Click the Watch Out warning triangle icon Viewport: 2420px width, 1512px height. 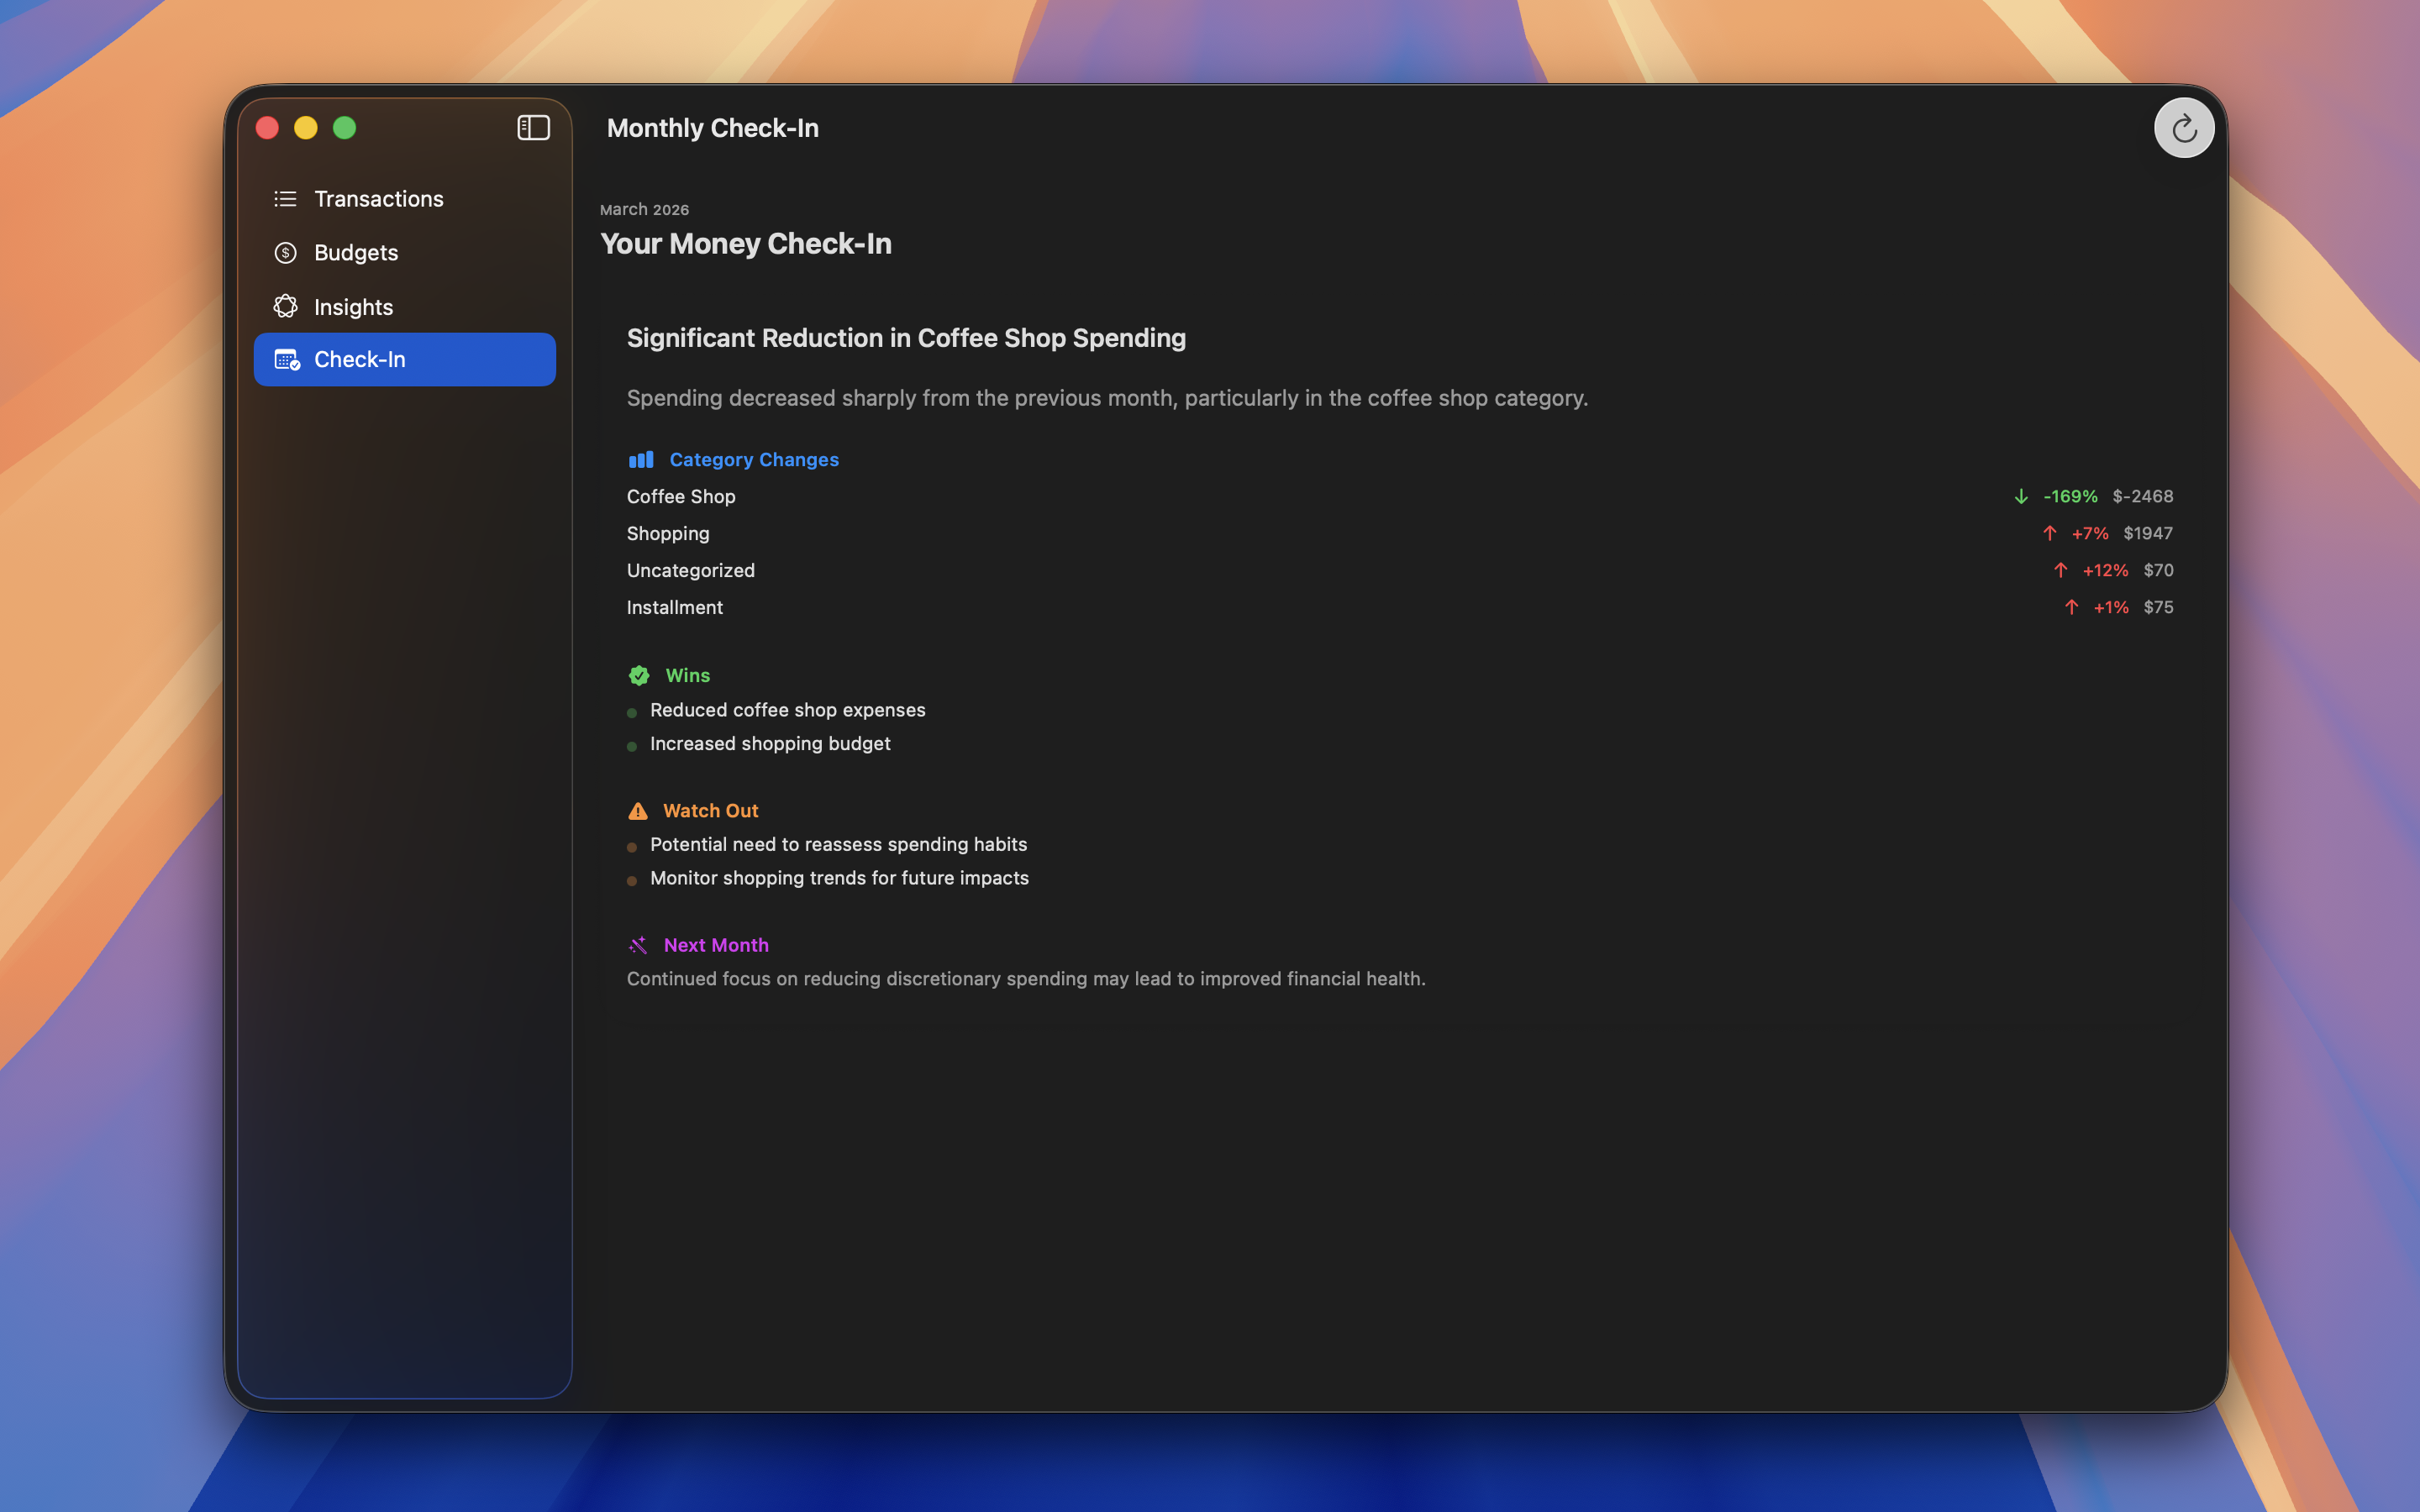pos(638,811)
